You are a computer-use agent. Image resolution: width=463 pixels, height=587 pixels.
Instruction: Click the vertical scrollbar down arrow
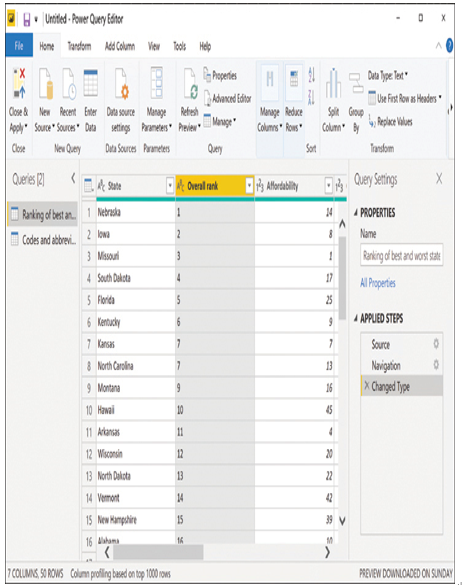click(x=342, y=520)
